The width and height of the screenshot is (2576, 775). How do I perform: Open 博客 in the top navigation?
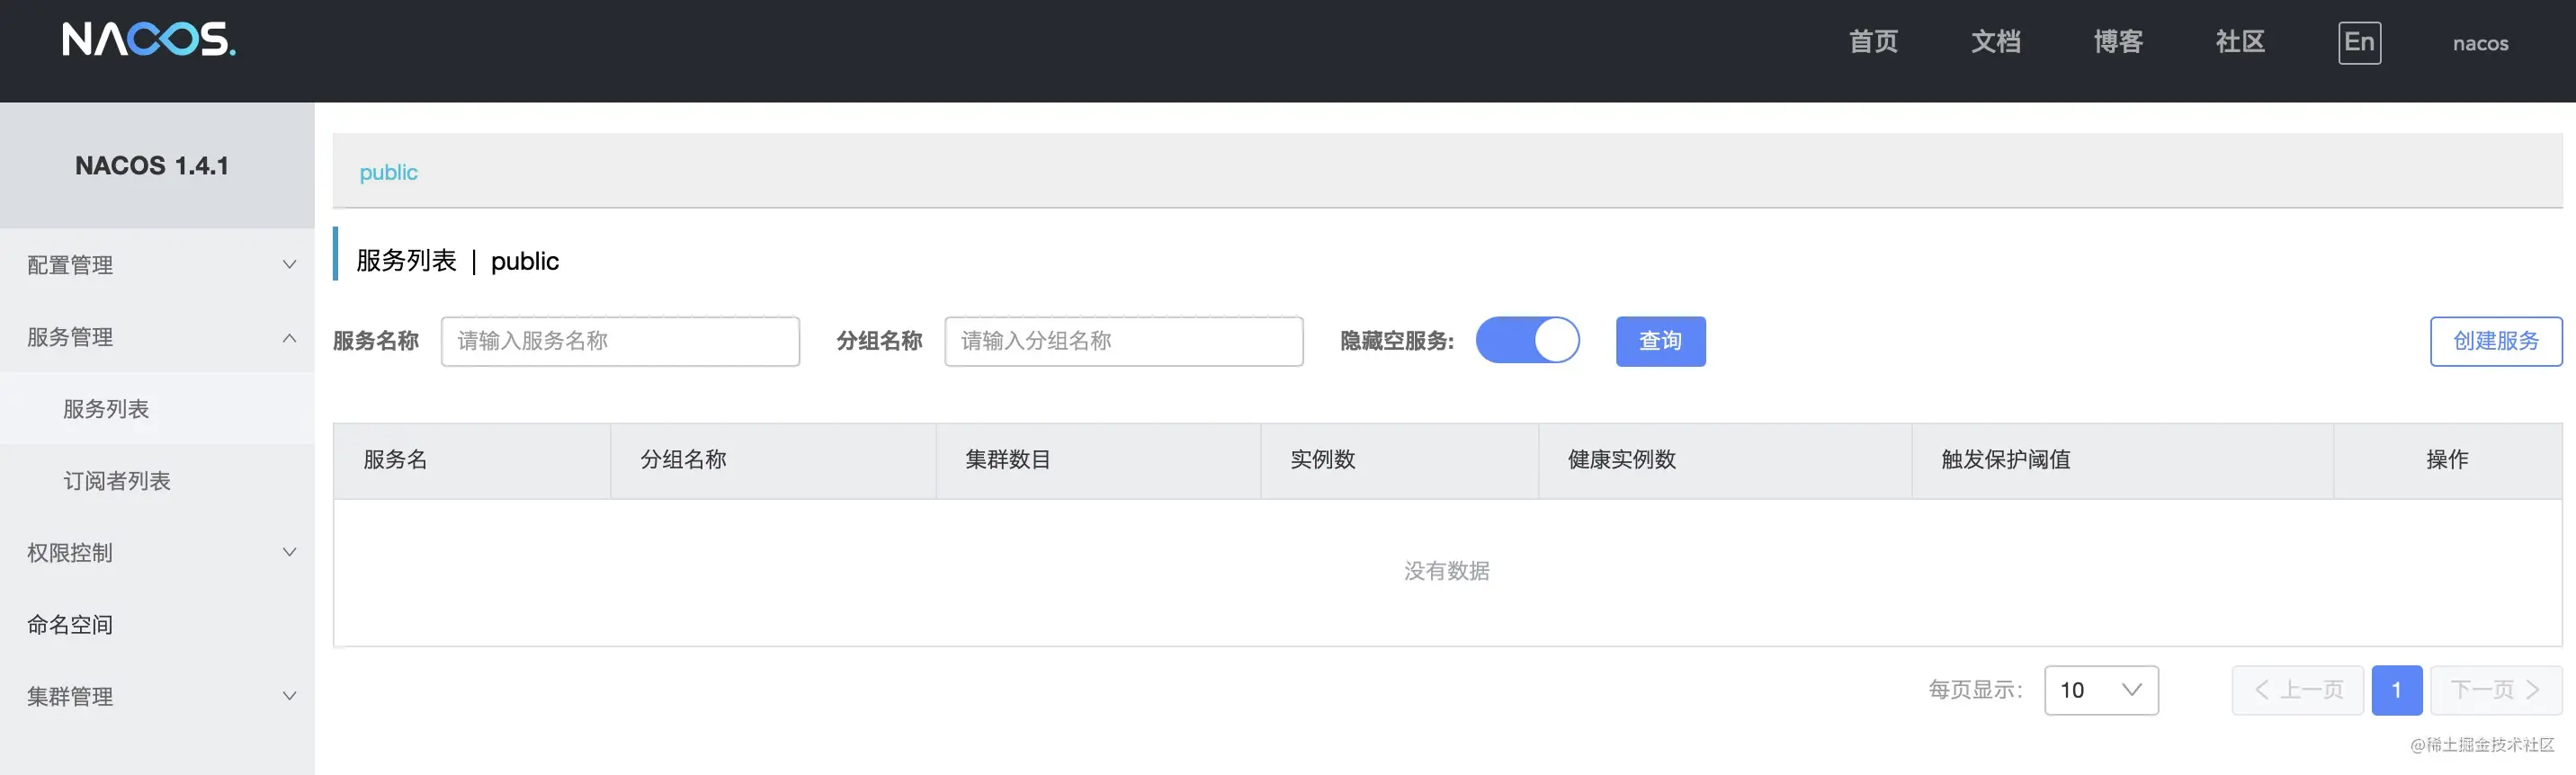pyautogui.click(x=2118, y=42)
